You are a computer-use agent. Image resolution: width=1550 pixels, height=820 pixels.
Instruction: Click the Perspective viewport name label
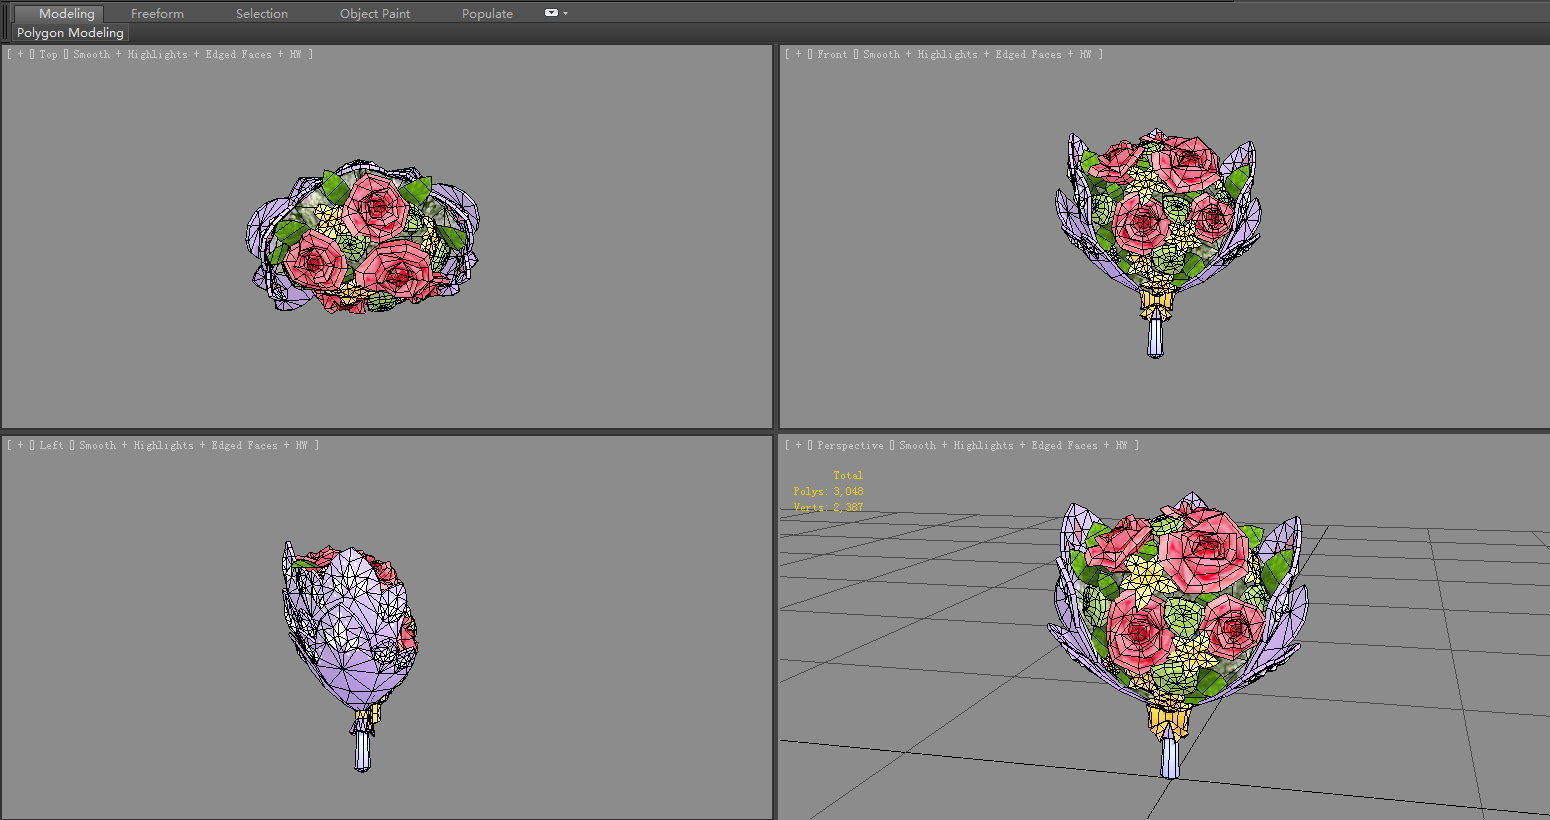851,445
